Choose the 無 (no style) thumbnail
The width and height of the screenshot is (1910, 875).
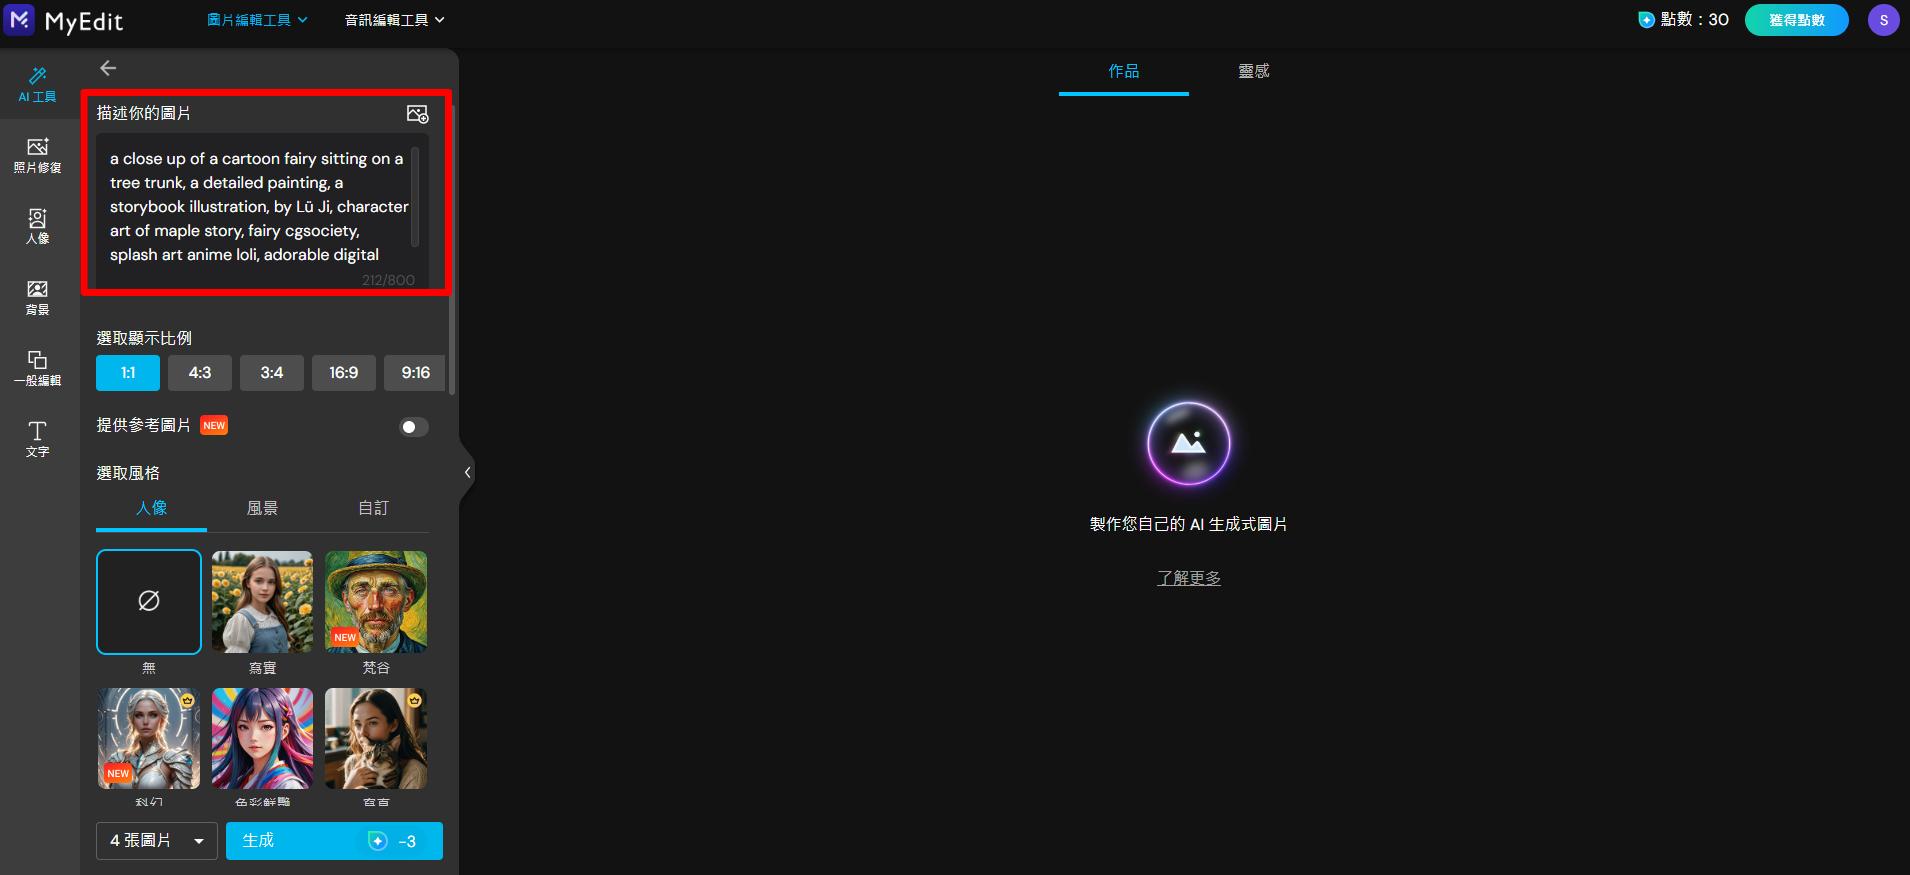(x=149, y=602)
